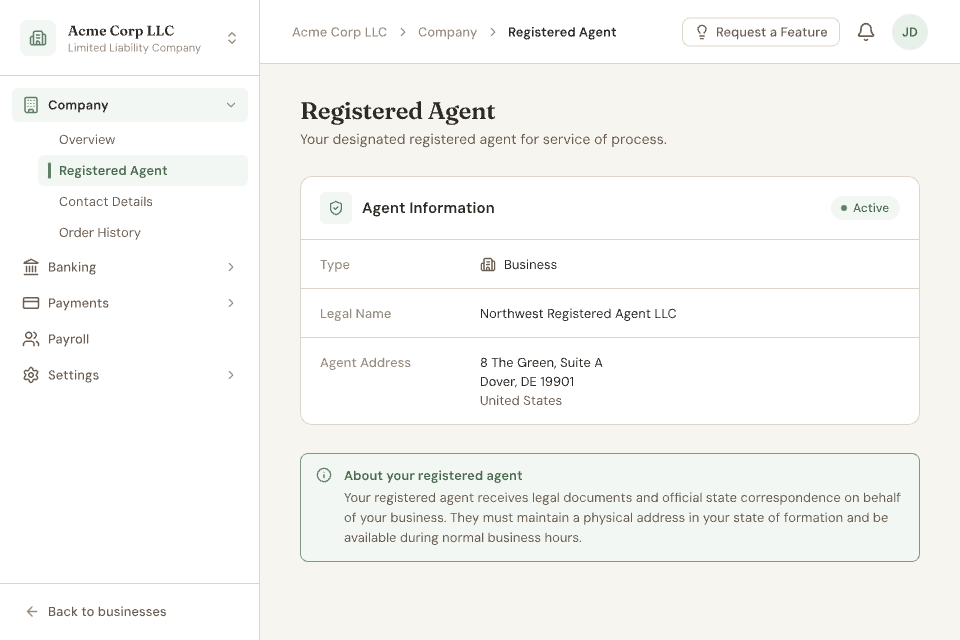Screen dimensions: 960x640
Task: Go to Contact Details page
Action: coord(106,202)
